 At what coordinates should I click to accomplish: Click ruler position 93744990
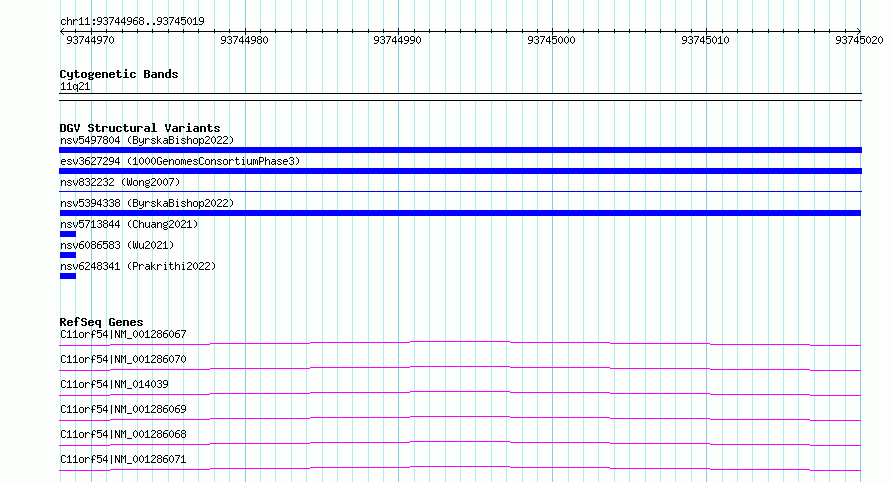tap(397, 40)
